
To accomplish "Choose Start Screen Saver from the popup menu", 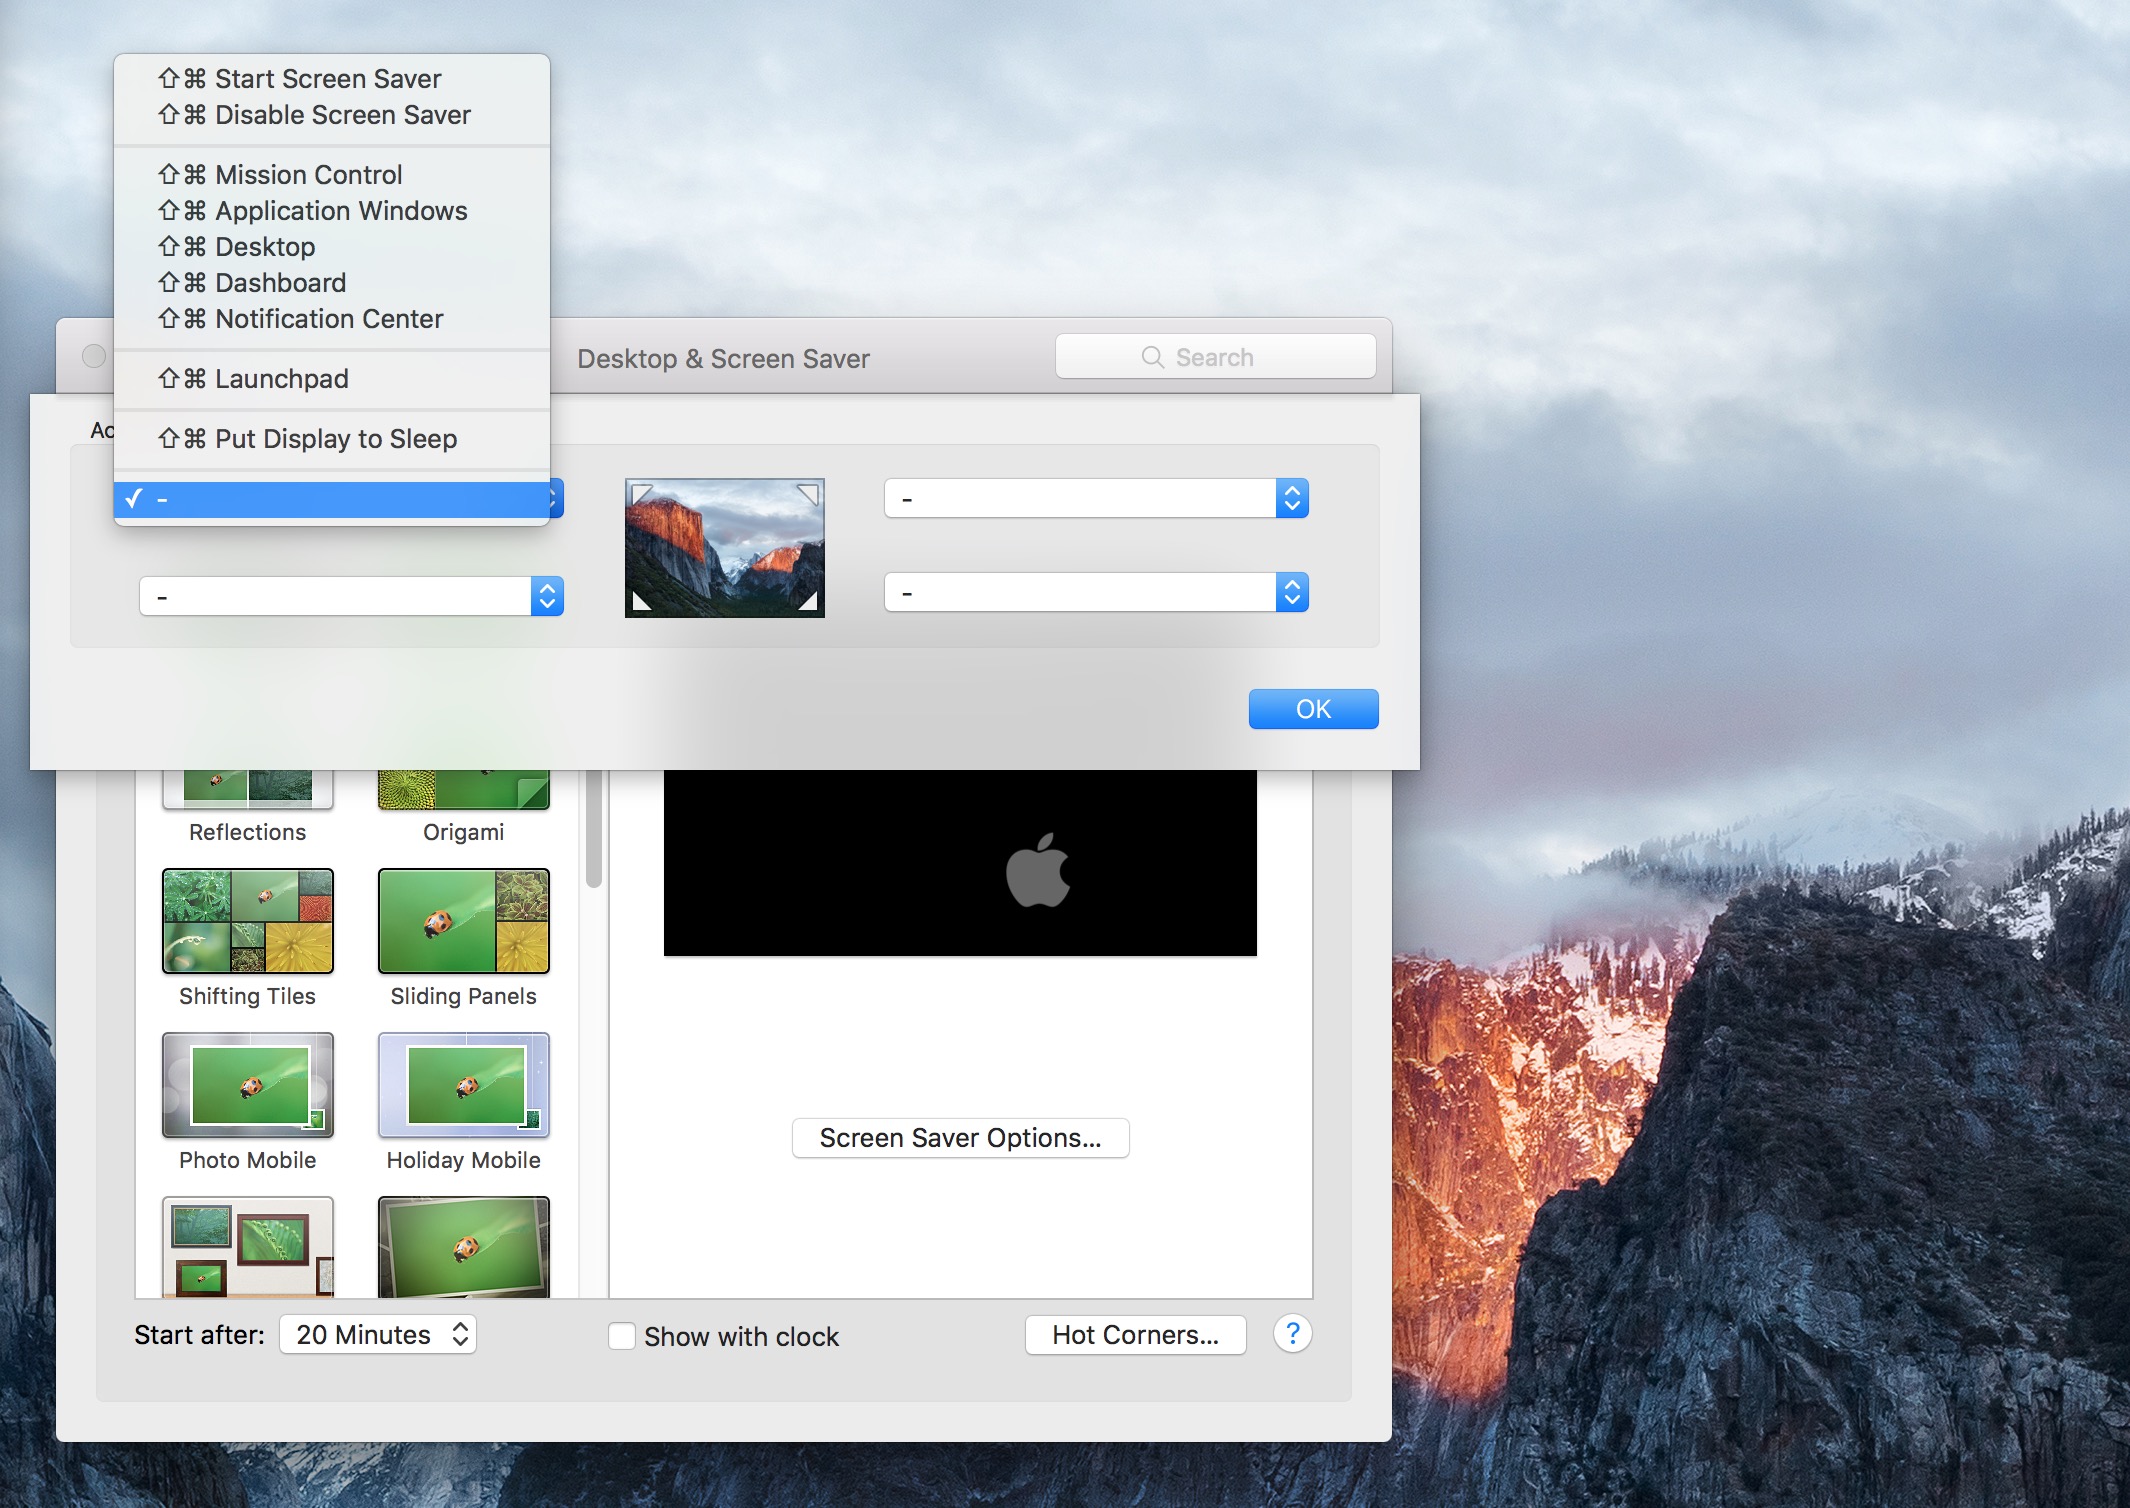I will (332, 79).
